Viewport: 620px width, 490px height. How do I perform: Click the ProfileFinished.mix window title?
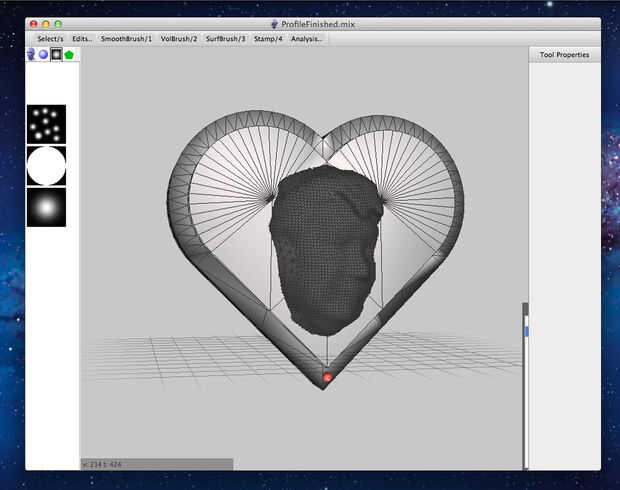coord(318,23)
